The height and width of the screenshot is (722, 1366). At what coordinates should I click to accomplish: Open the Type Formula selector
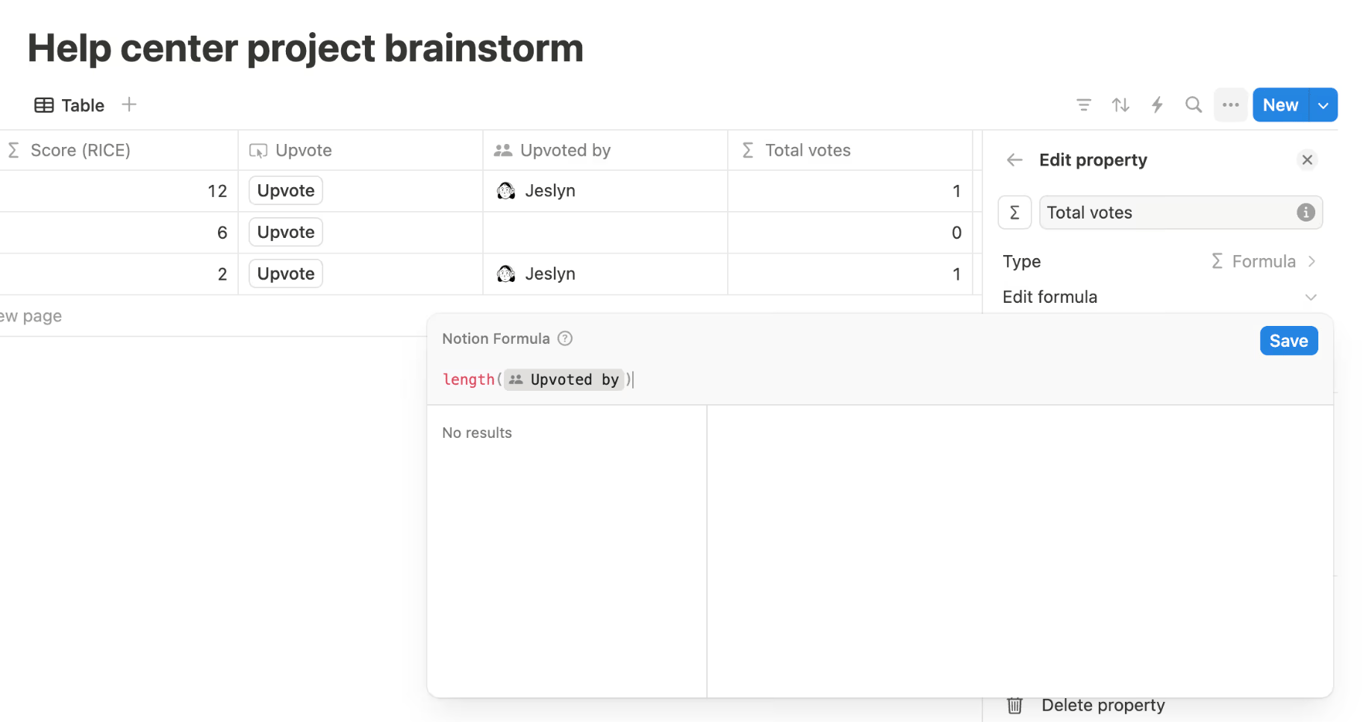pos(1262,261)
